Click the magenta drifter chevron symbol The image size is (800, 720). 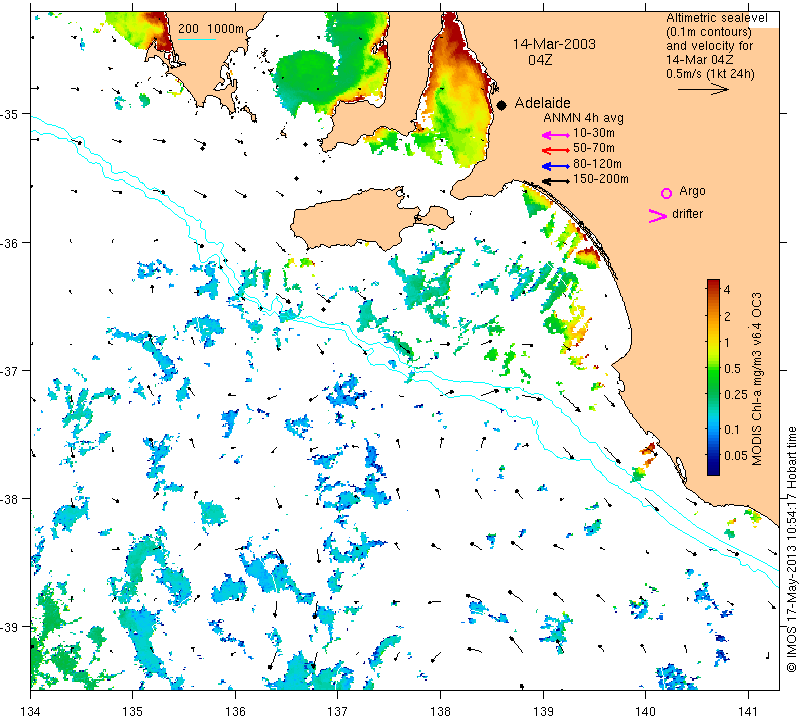coord(658,216)
